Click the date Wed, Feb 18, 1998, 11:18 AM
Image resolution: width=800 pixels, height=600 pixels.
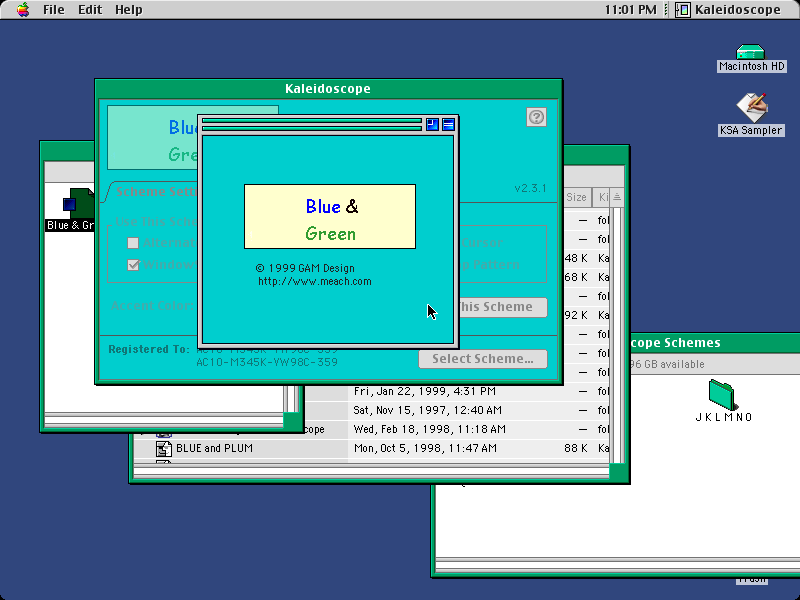tap(430, 430)
